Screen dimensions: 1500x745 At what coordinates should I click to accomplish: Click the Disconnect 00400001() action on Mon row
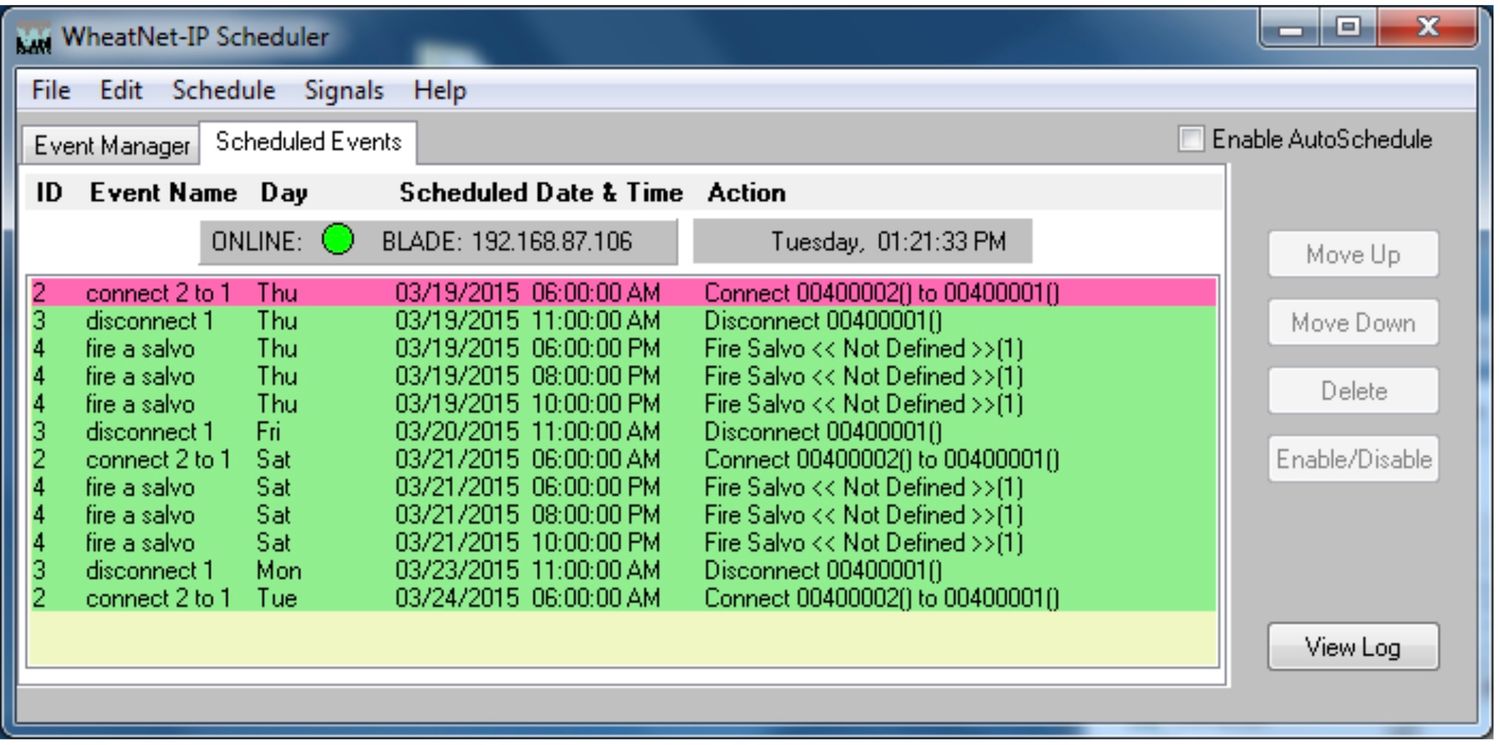[824, 571]
